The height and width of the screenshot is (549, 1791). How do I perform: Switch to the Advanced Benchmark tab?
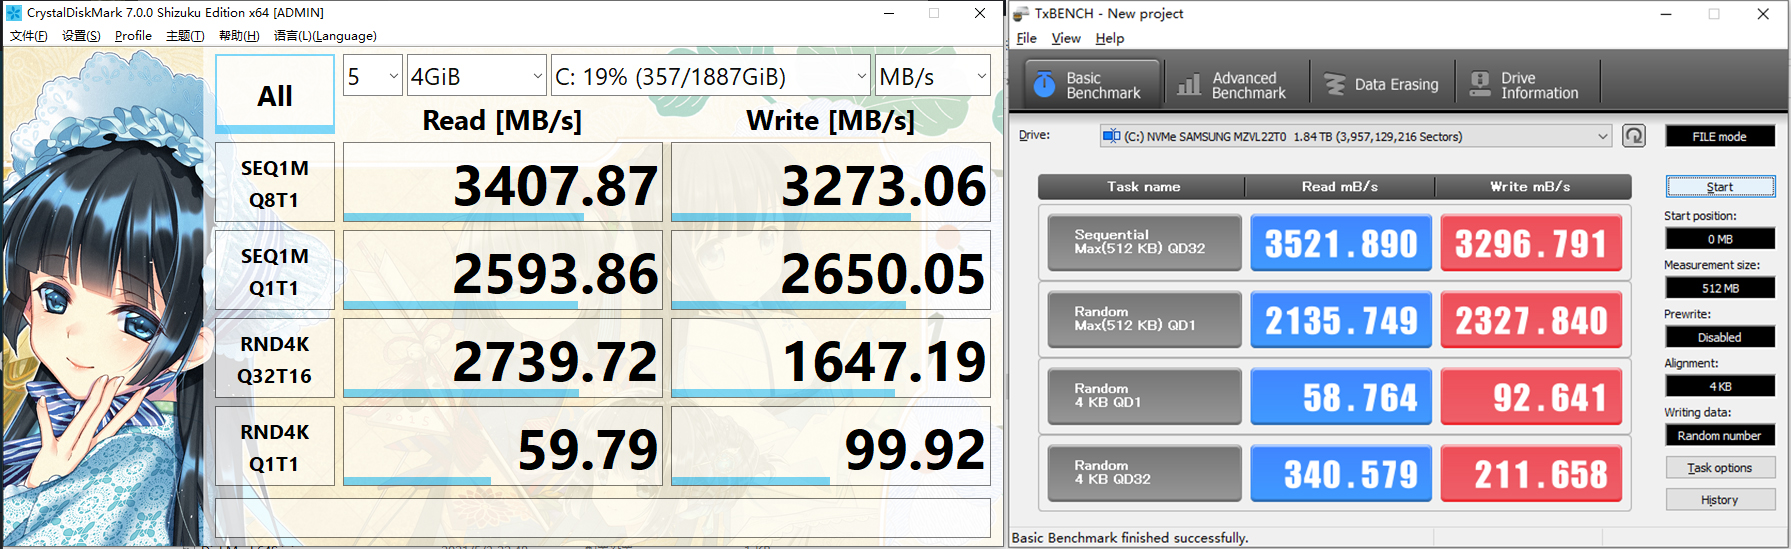point(1236,85)
